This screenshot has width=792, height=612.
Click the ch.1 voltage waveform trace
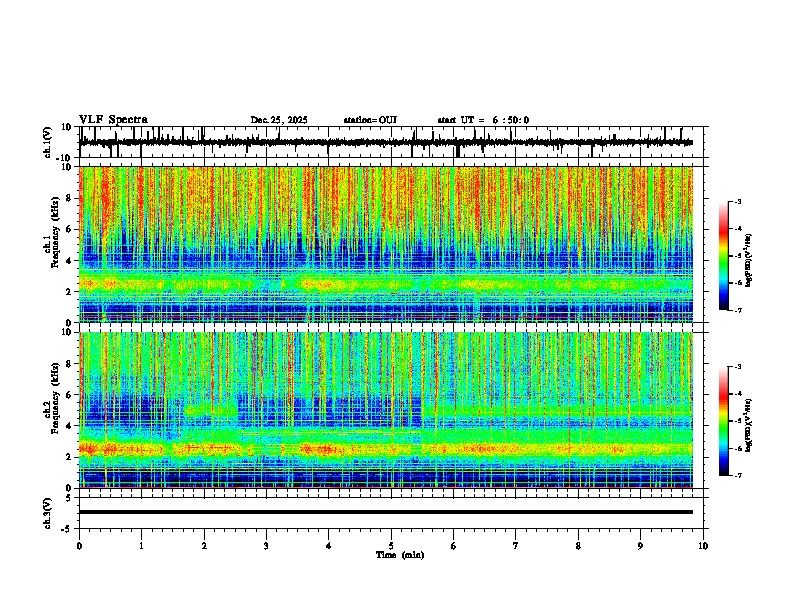click(x=386, y=142)
